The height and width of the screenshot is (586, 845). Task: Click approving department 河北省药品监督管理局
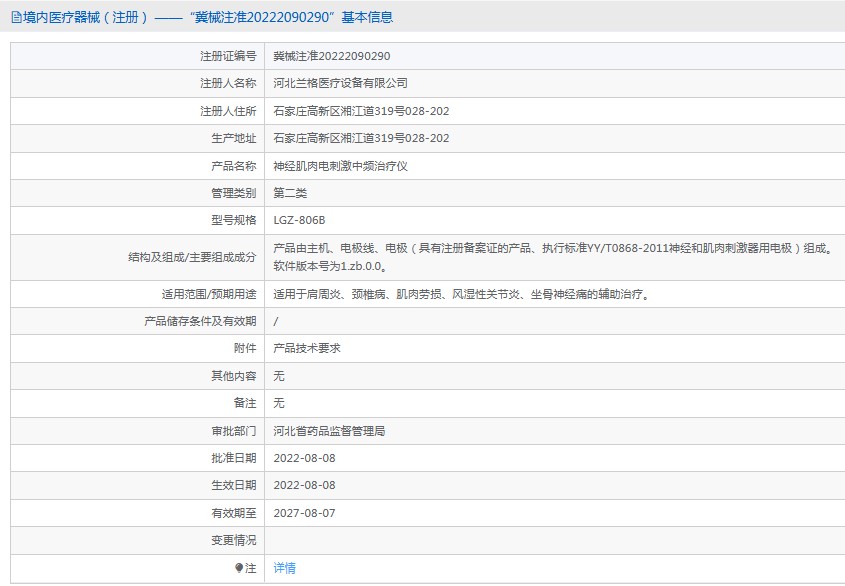[329, 431]
